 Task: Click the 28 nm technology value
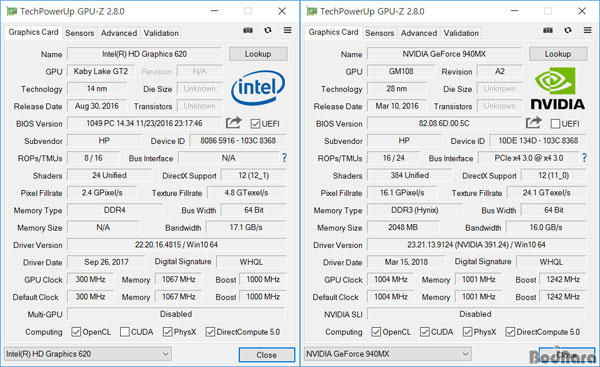point(397,88)
